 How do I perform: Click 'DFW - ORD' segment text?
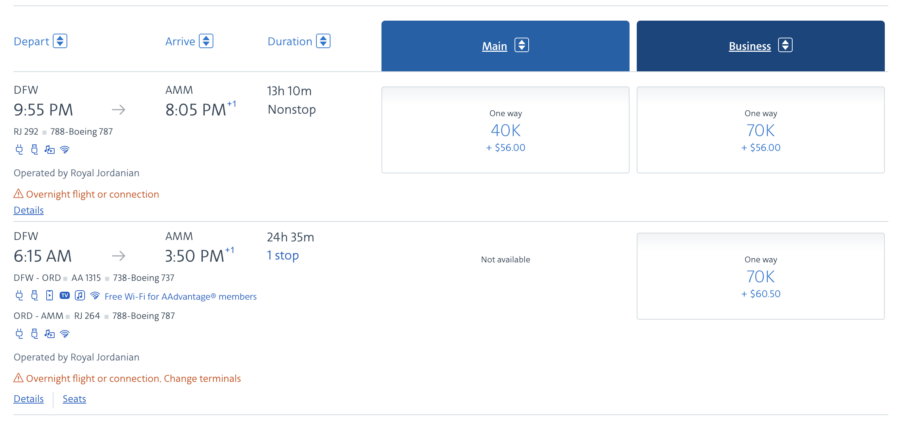37,278
